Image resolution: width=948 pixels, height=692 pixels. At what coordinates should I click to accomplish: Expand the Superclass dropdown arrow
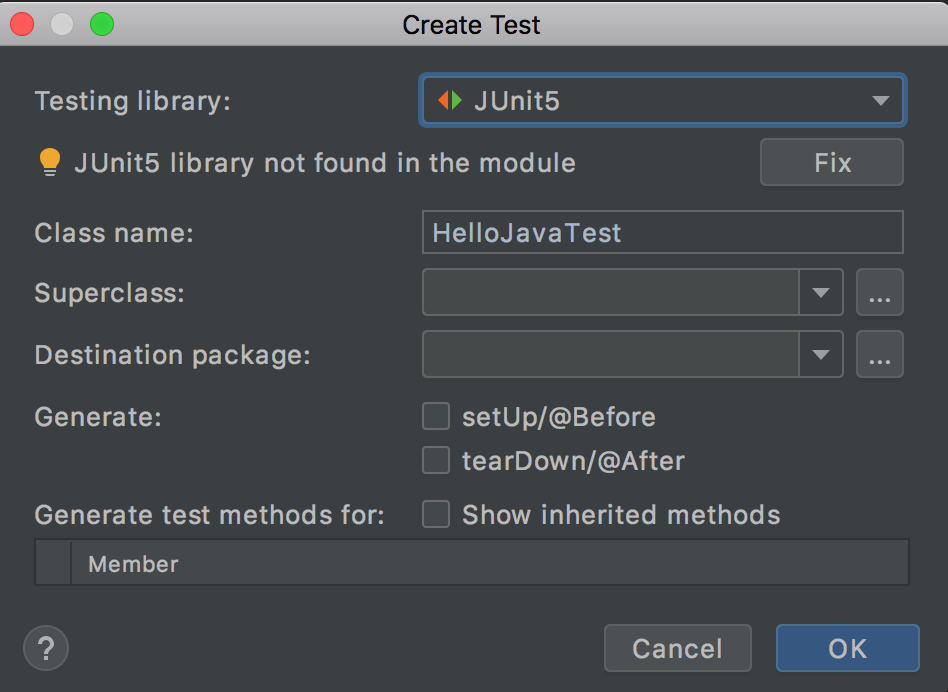pos(821,293)
